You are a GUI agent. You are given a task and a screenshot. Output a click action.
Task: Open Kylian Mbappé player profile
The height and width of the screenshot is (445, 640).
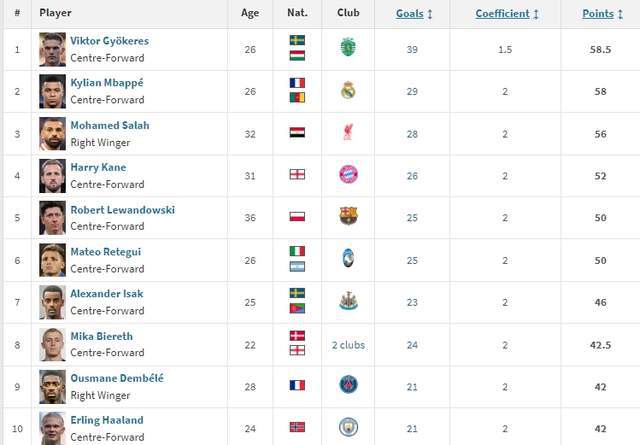(107, 82)
